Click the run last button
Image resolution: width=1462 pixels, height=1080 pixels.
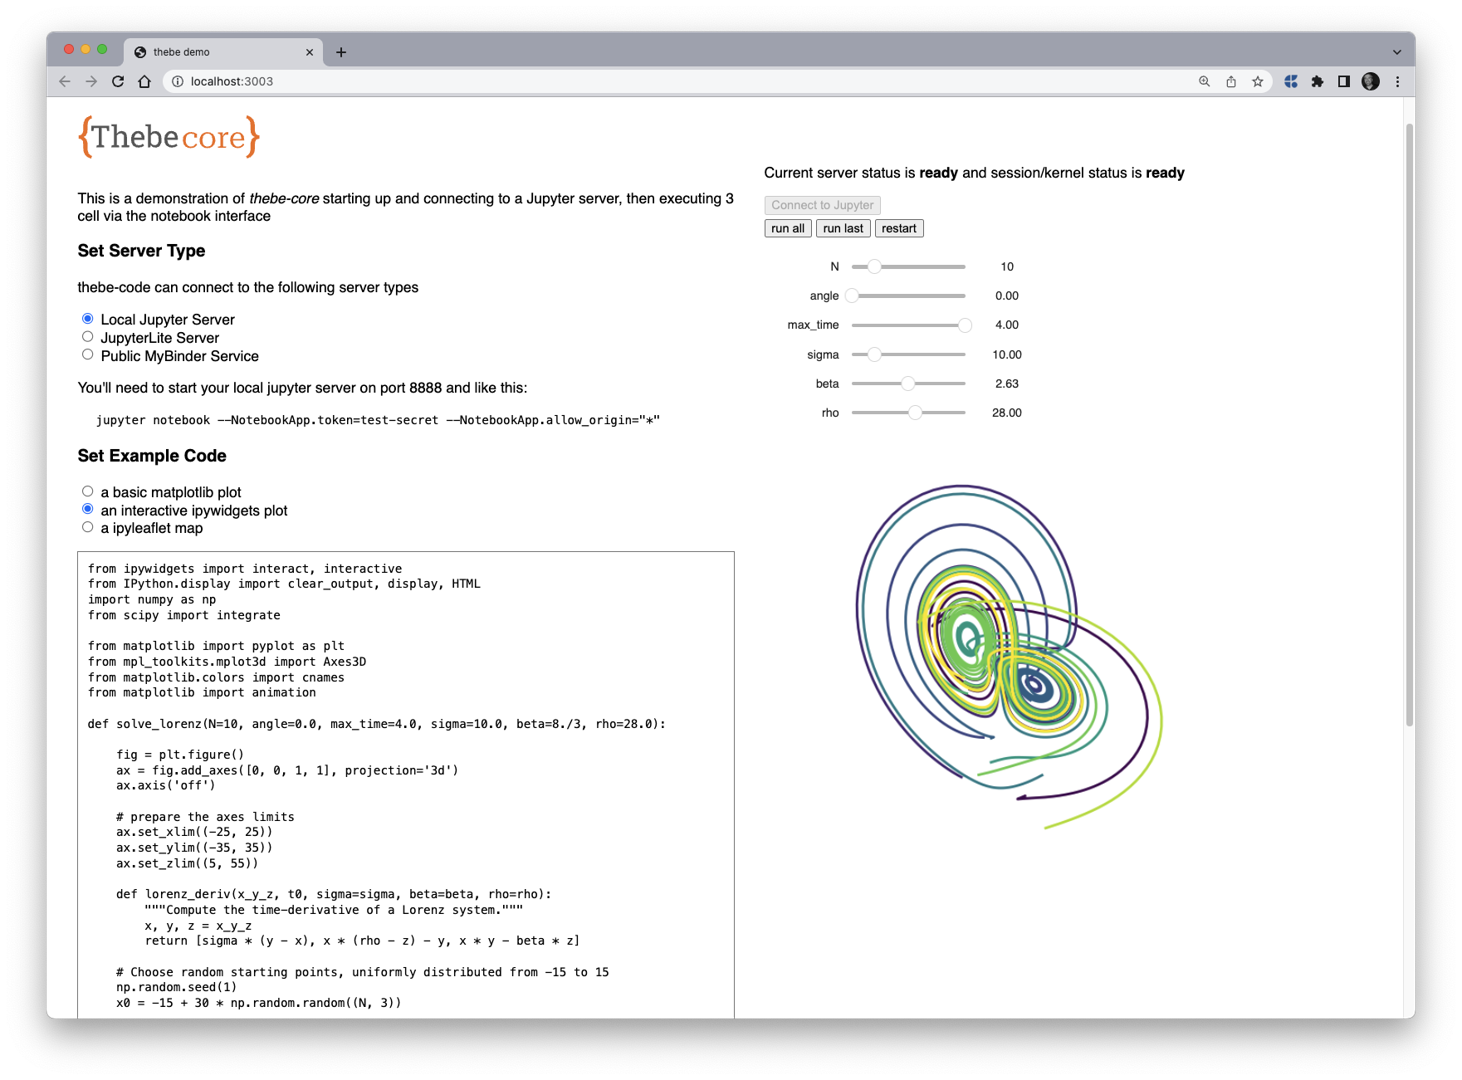tap(843, 228)
